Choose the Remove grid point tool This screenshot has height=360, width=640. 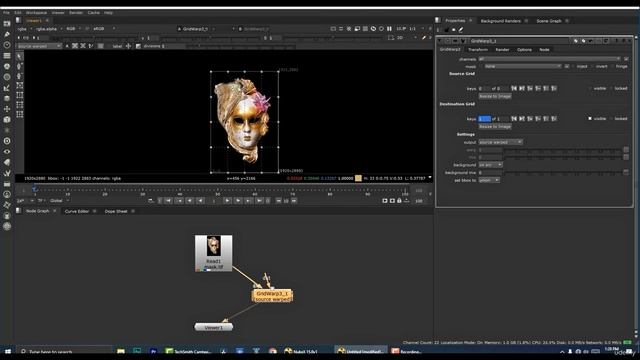(x=19, y=76)
